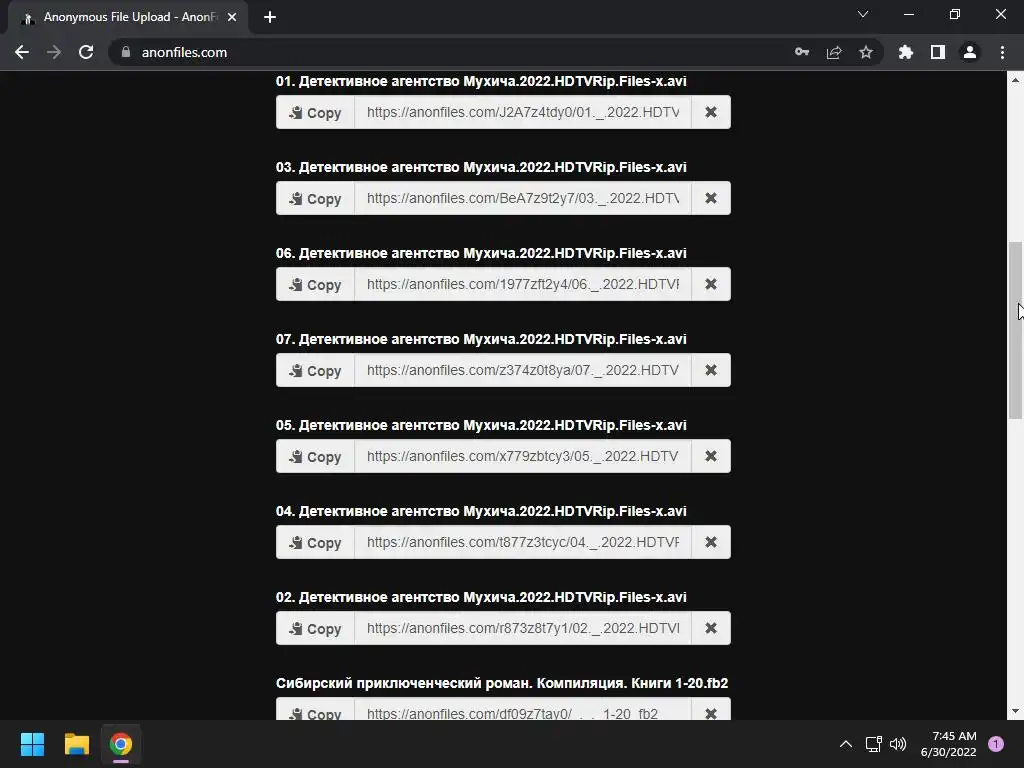Copy link for file 02 Детективное агентство
The width and height of the screenshot is (1024, 768).
click(x=315, y=628)
